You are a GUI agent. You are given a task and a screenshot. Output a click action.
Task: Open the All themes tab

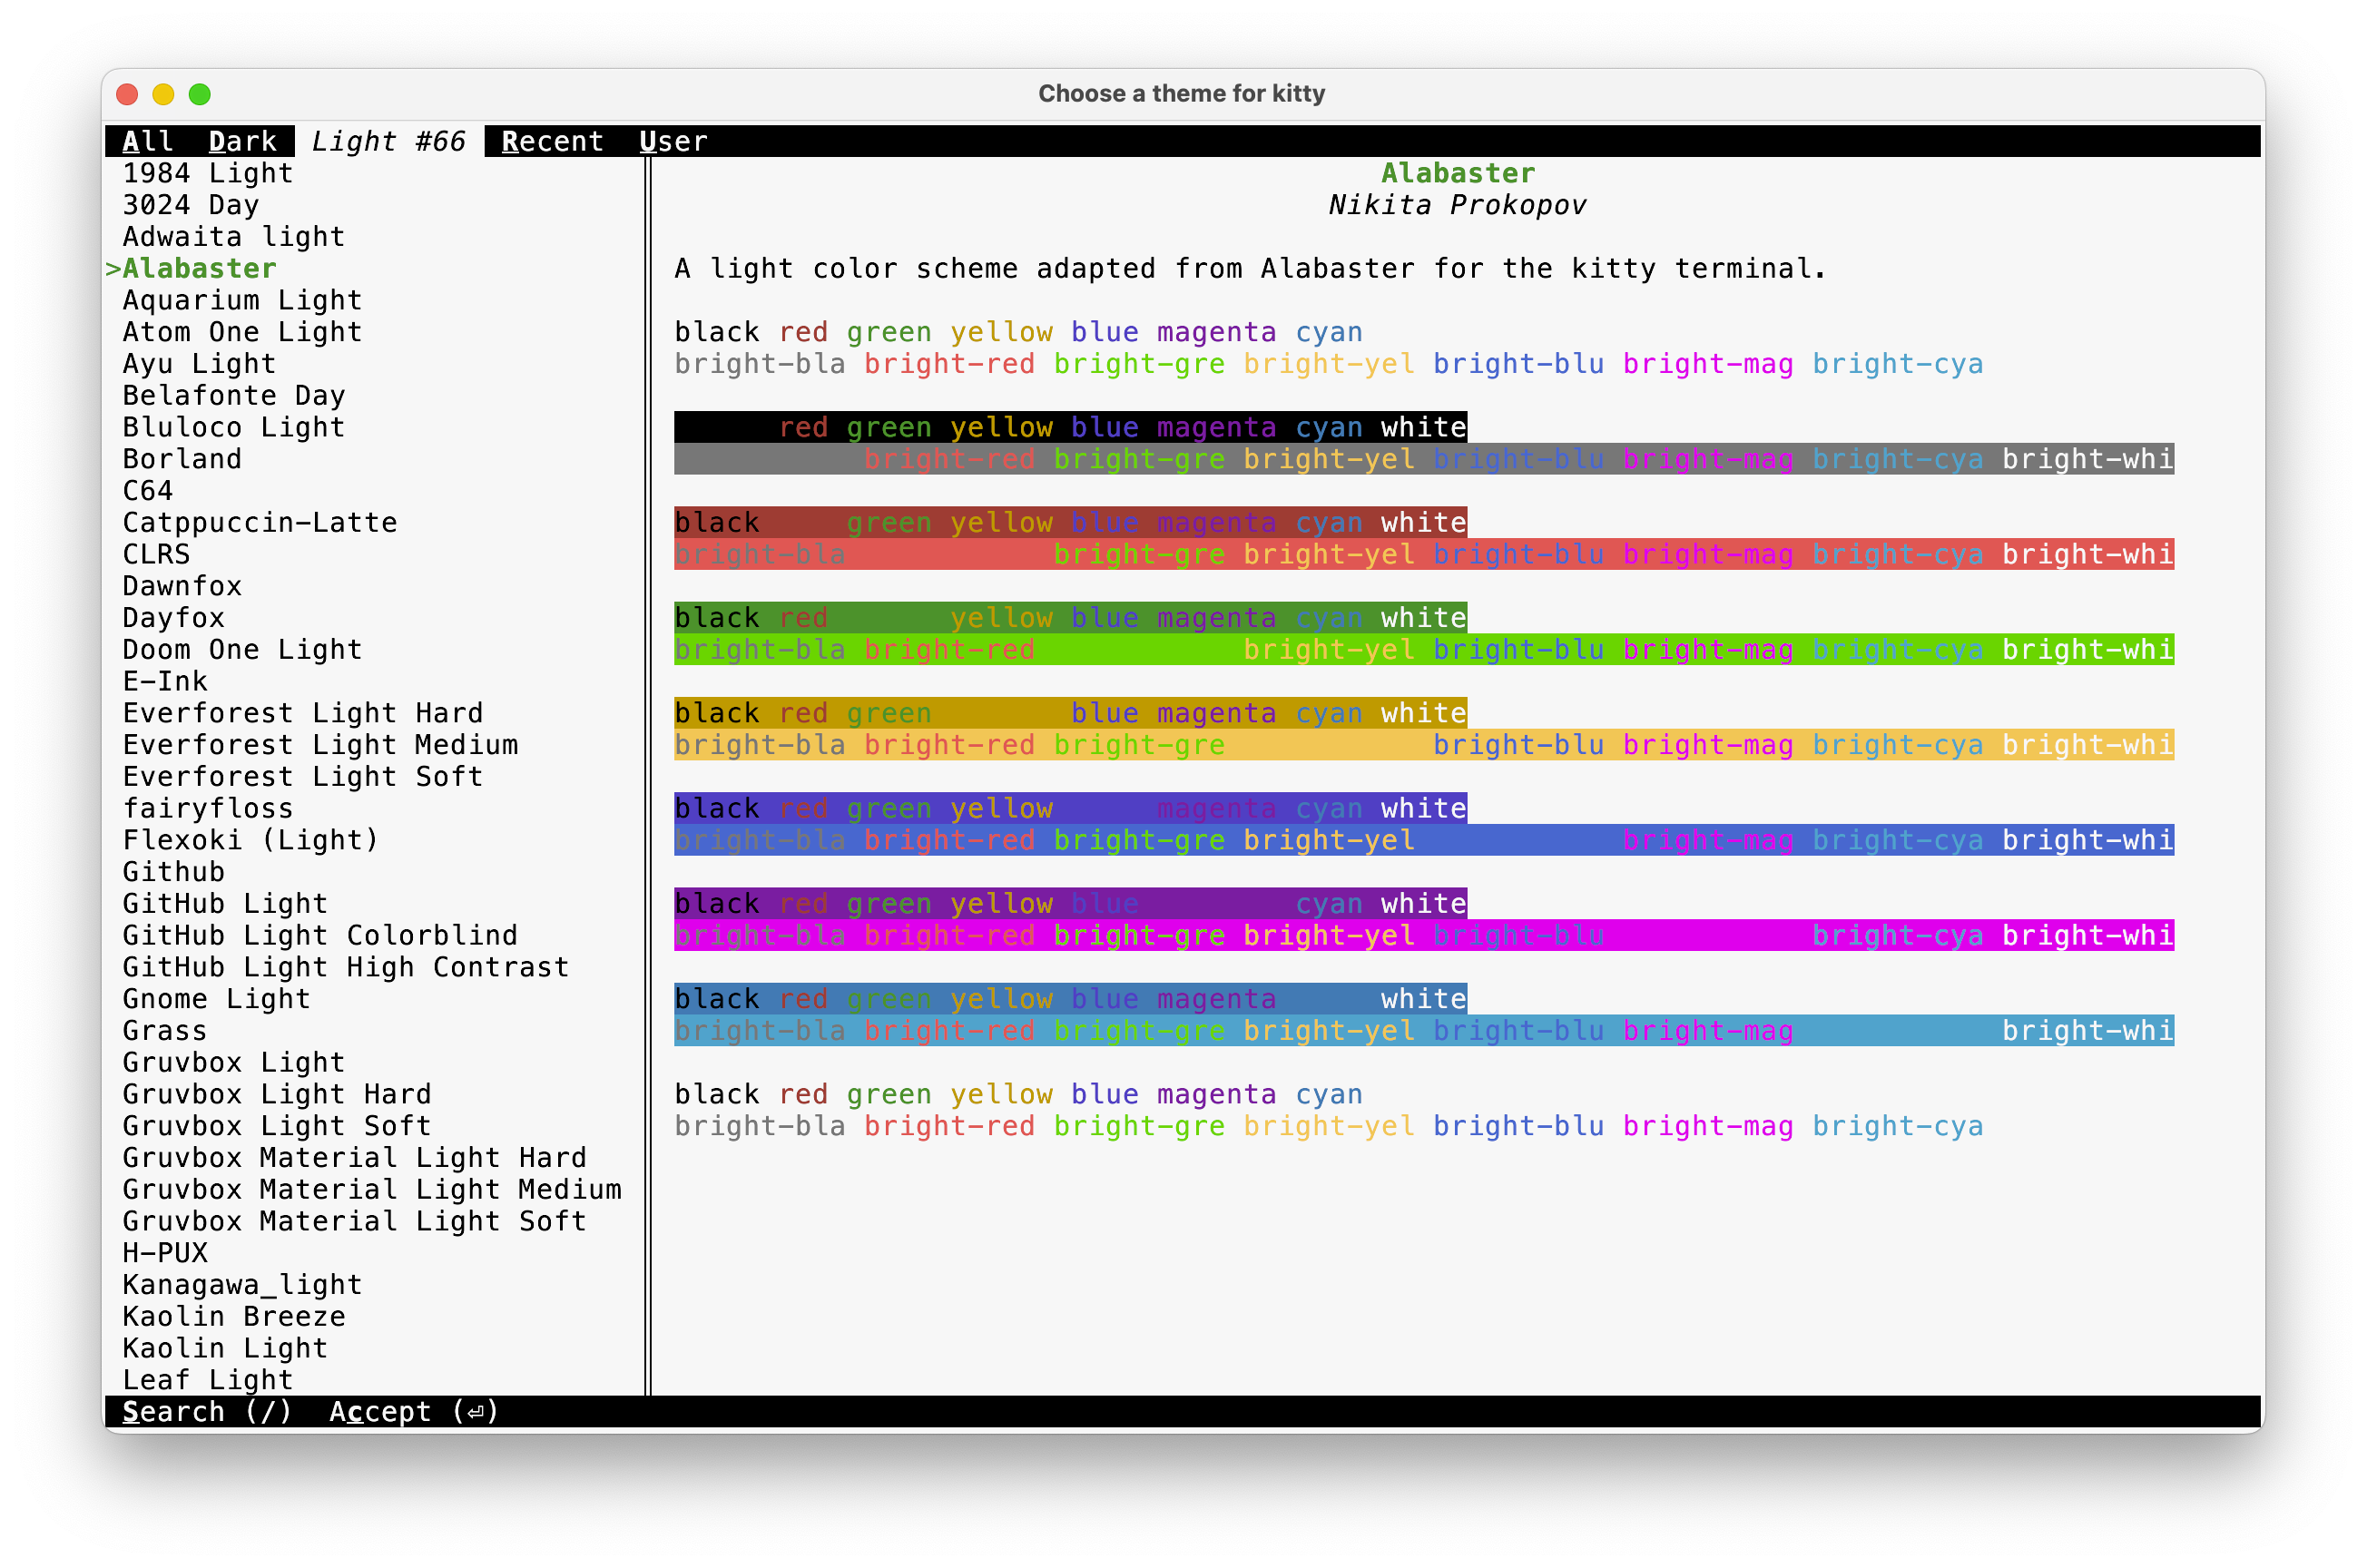[147, 142]
